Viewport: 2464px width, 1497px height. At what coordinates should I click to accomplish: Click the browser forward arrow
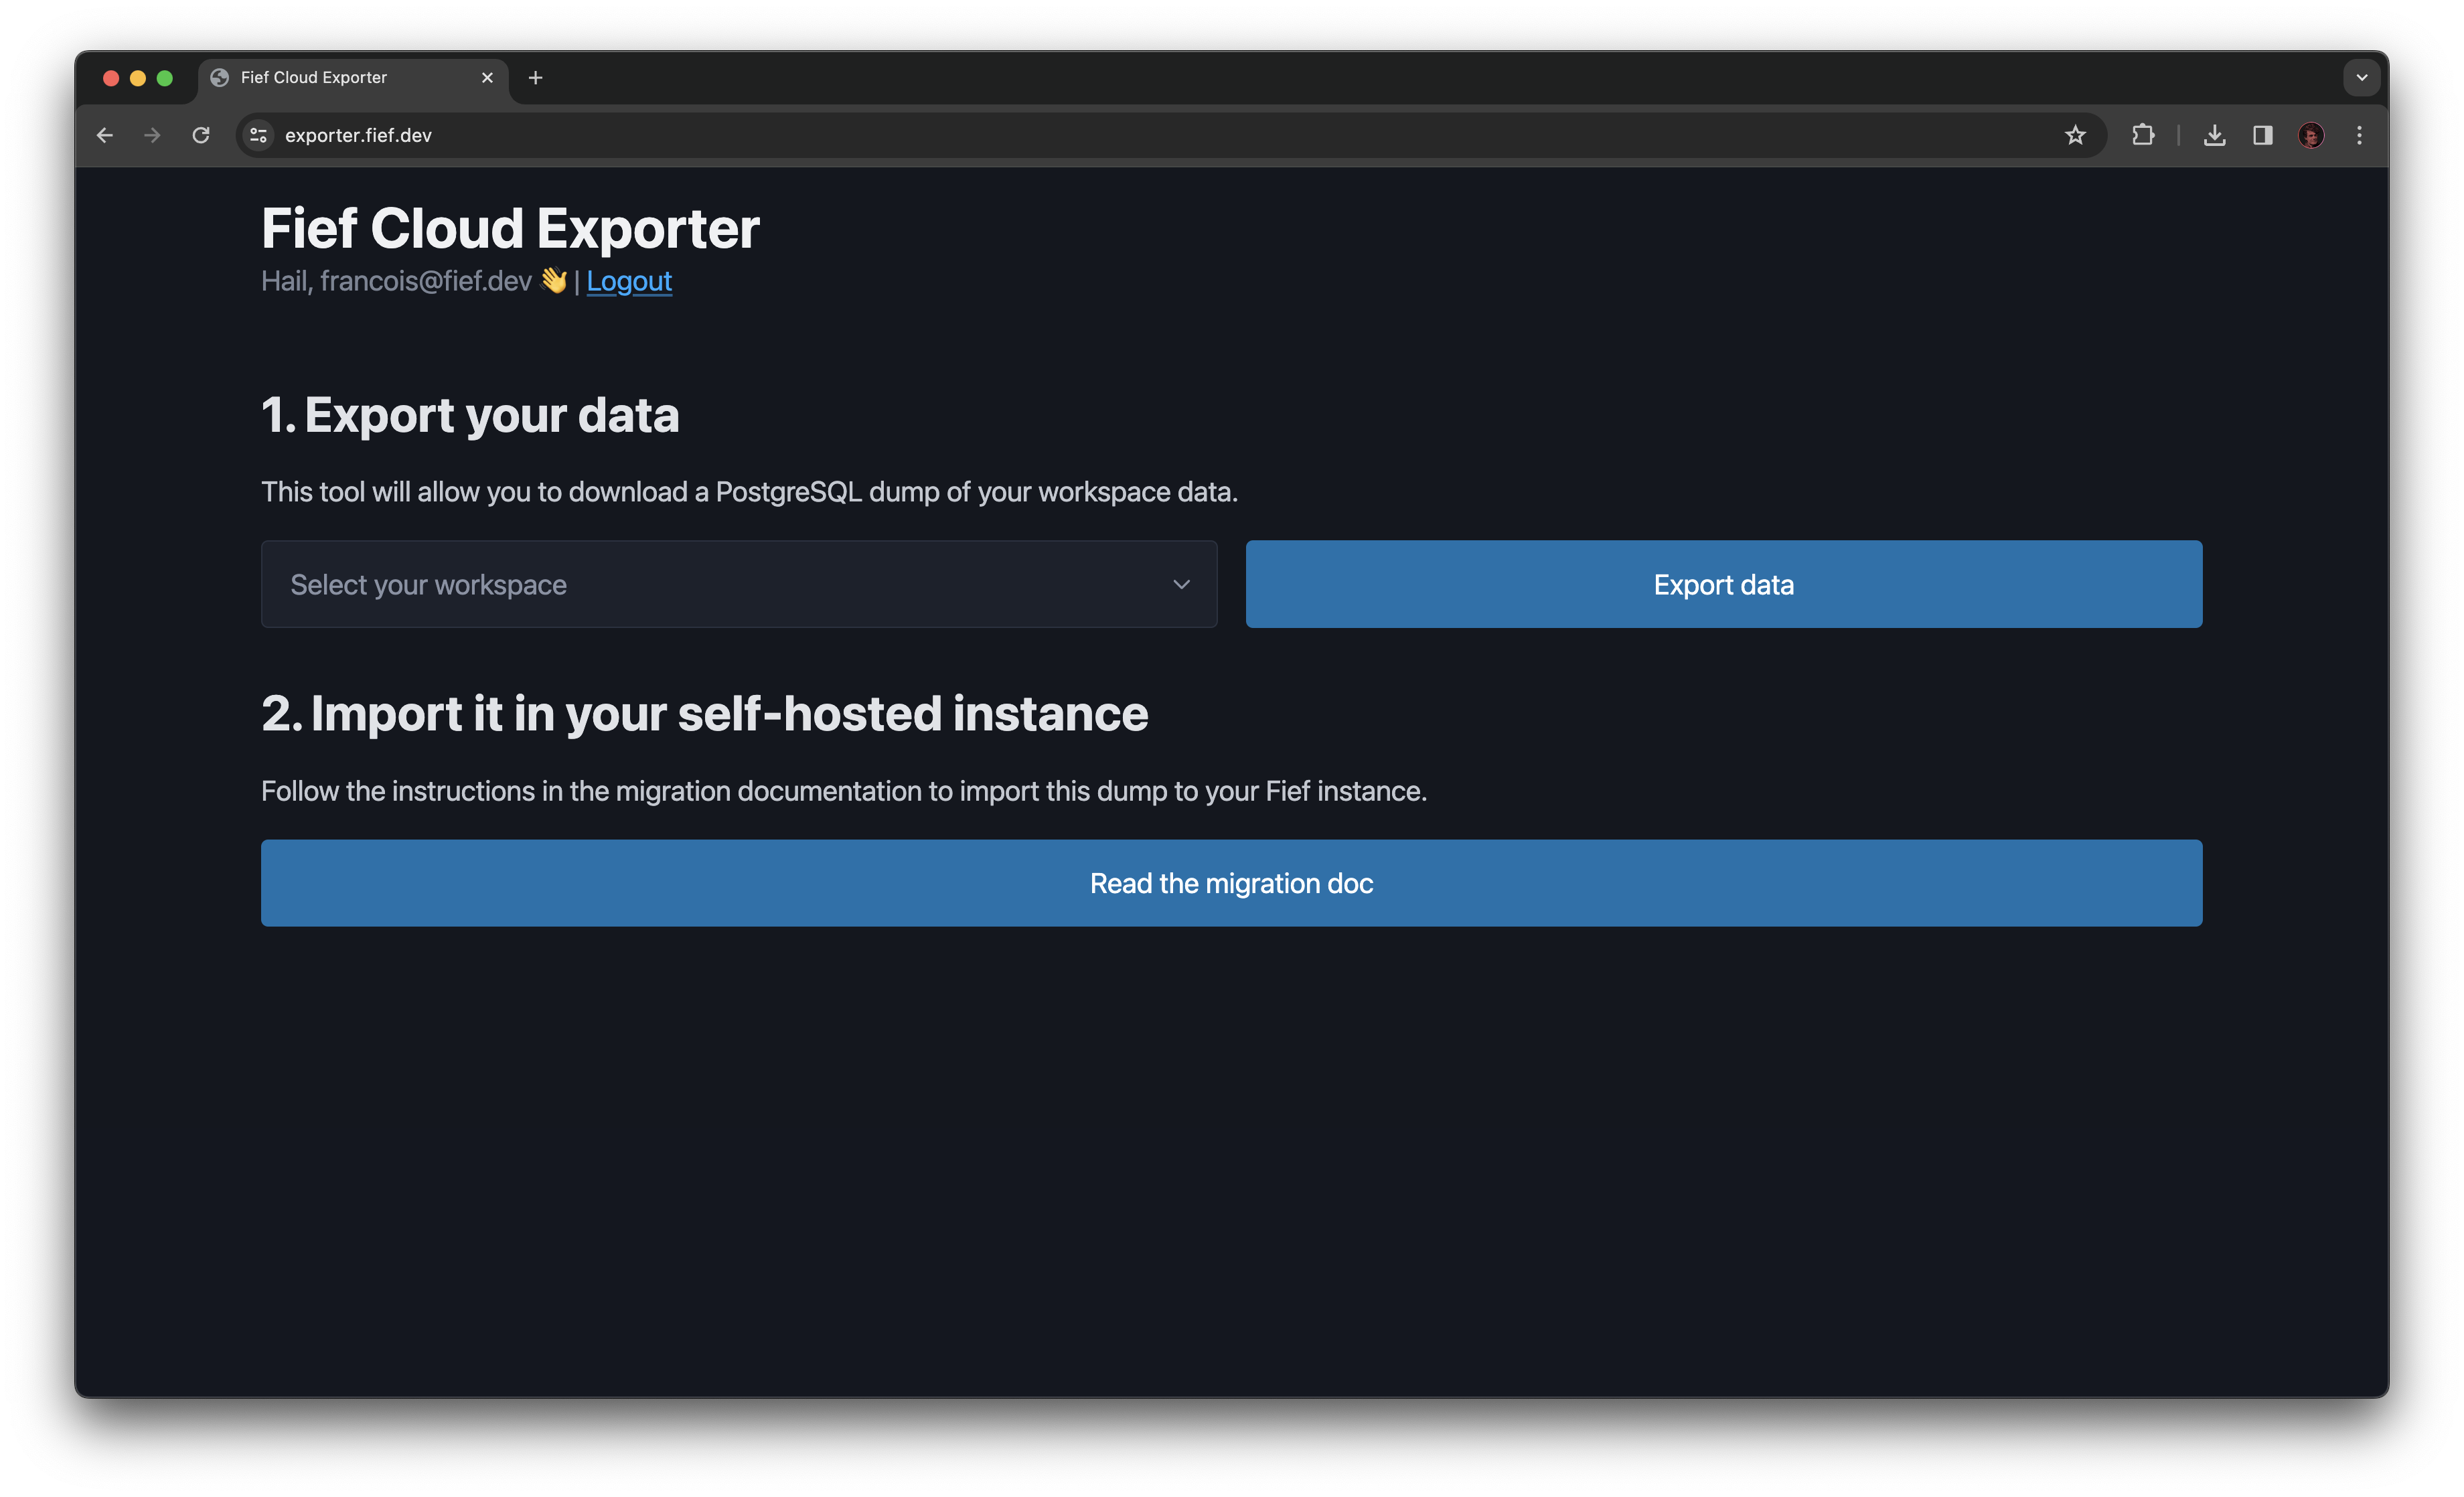click(x=152, y=135)
